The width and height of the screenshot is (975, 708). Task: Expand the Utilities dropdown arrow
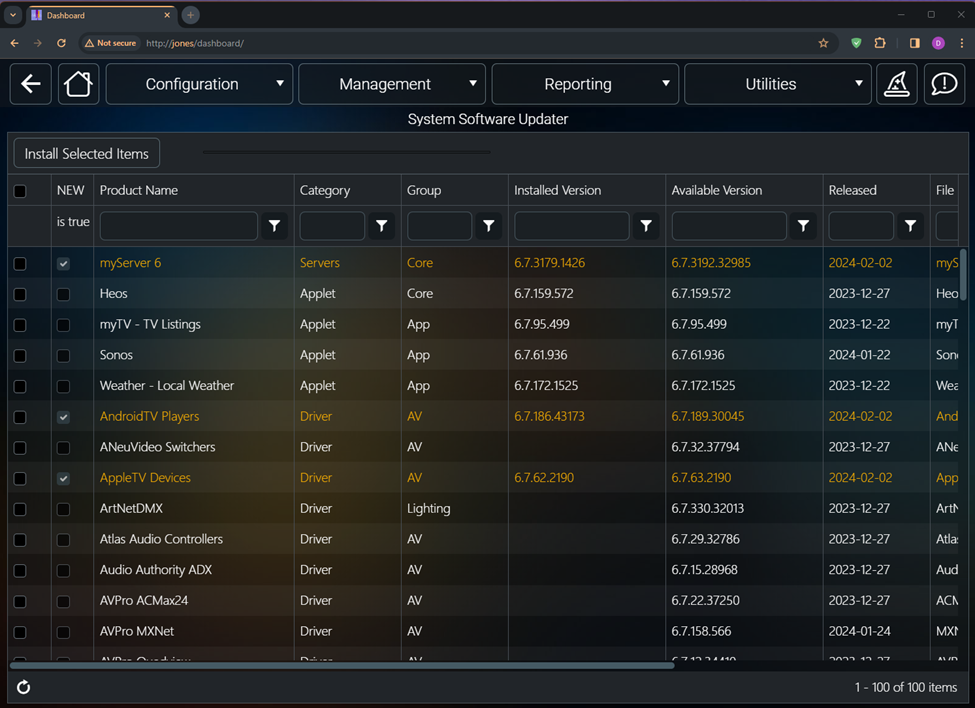point(858,83)
